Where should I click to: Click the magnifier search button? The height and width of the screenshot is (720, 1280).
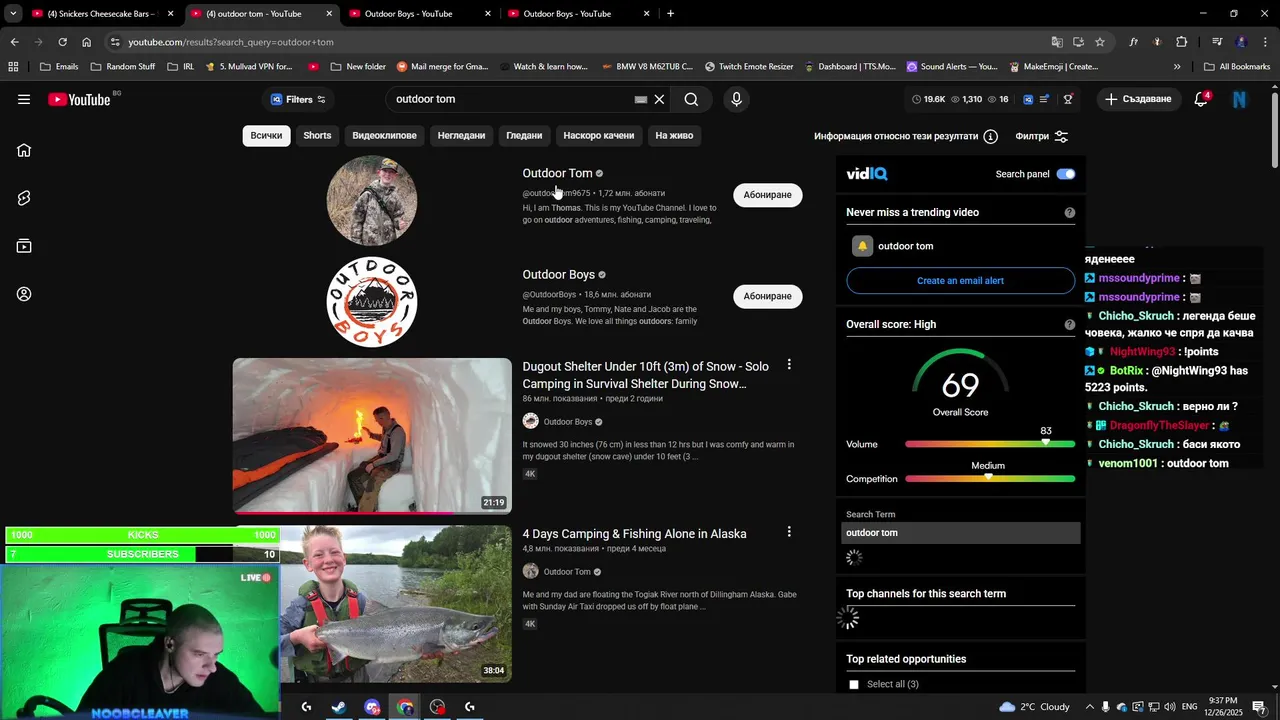[x=691, y=99]
